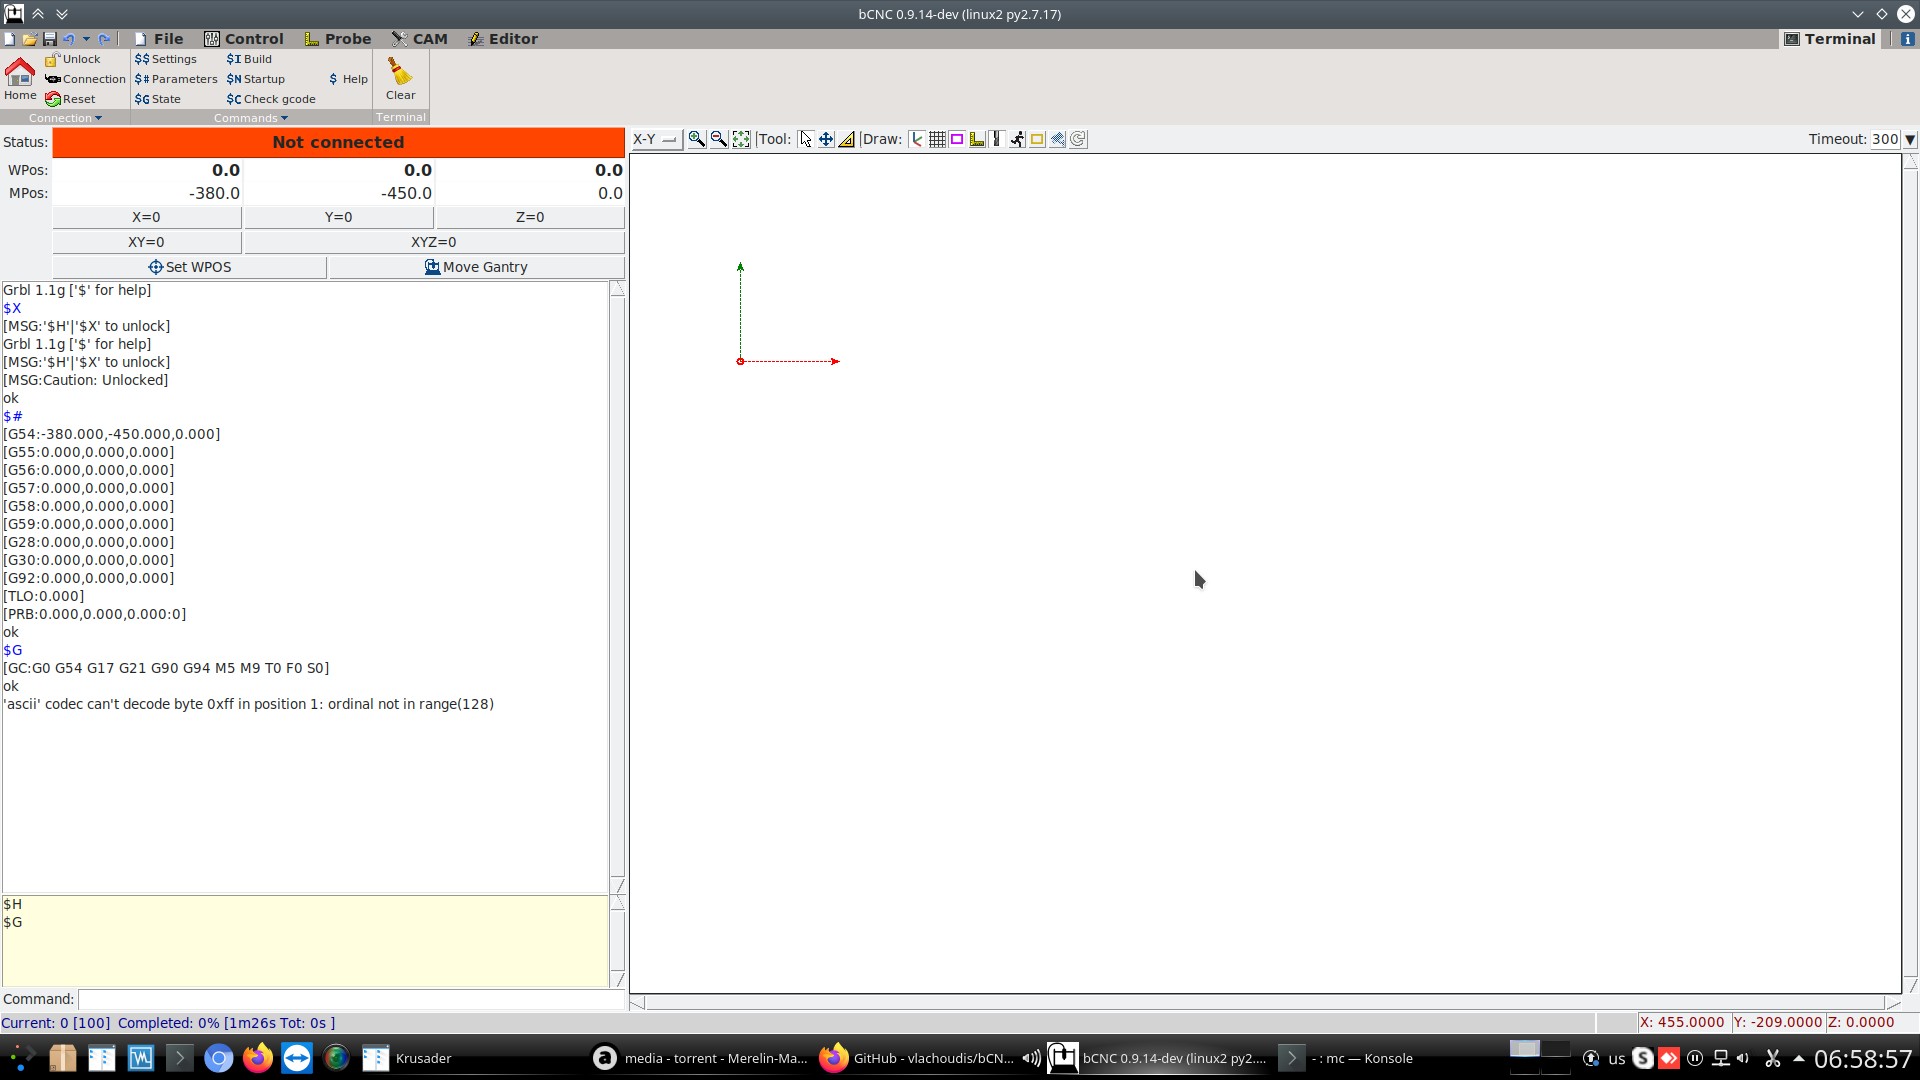Click the Command input field
Screen dimensions: 1920x1080
350,999
